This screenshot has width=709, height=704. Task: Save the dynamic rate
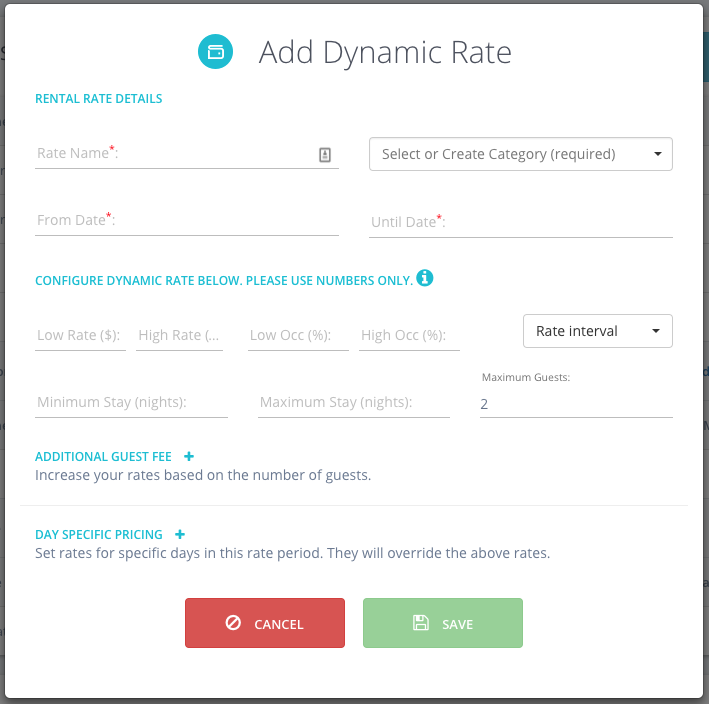click(x=443, y=623)
